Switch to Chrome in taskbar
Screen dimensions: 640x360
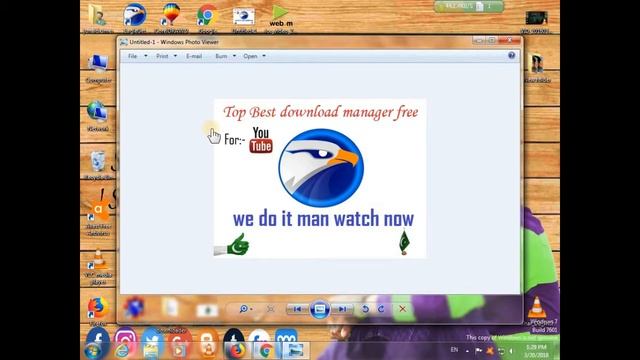(265, 350)
